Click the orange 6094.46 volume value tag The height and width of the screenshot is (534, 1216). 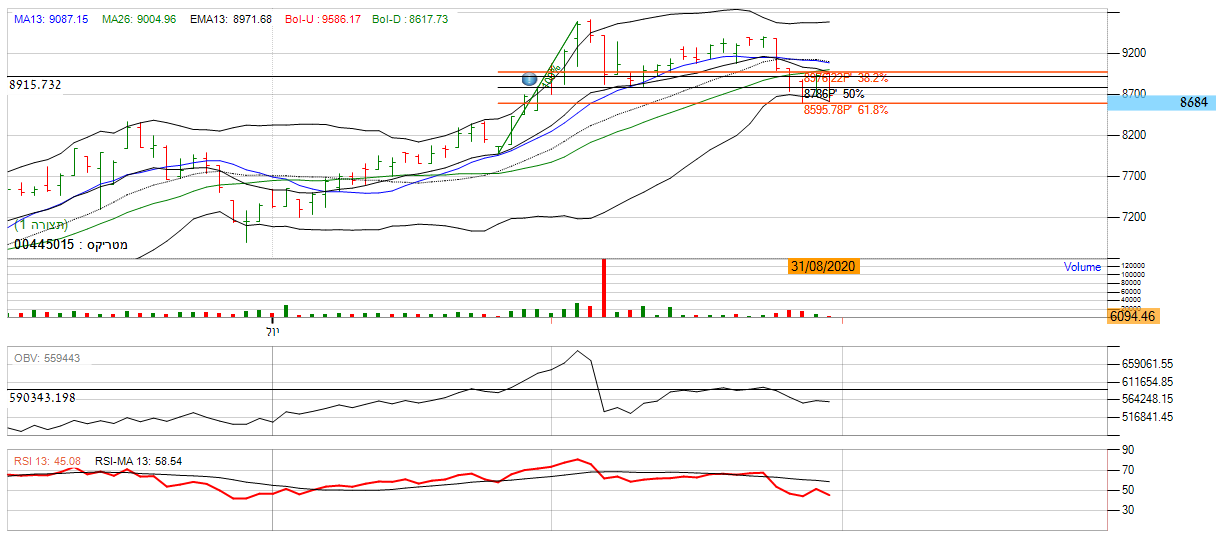coord(1132,316)
